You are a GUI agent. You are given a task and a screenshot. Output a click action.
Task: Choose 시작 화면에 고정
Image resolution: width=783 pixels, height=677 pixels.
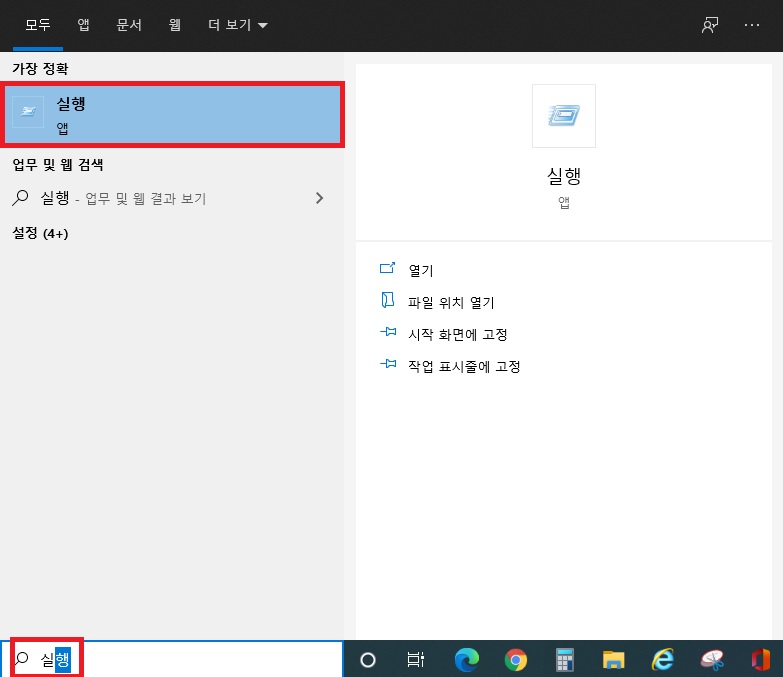458,334
